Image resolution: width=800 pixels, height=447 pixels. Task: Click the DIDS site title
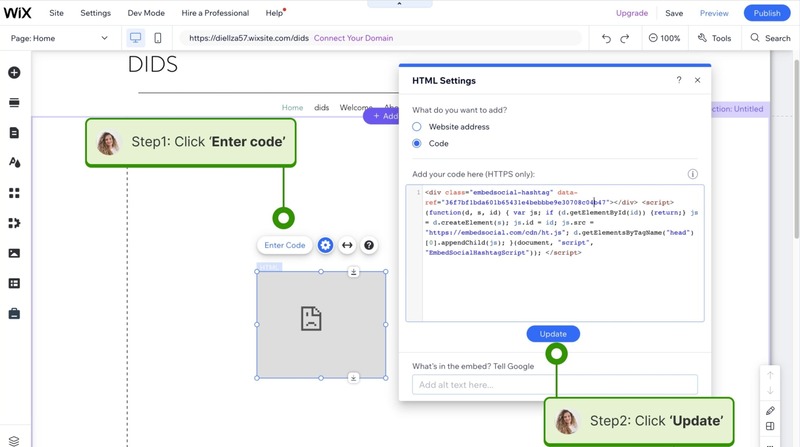click(x=153, y=65)
